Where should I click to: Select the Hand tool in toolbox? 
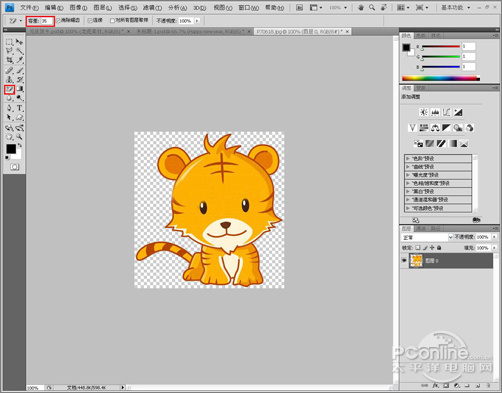pyautogui.click(x=9, y=137)
